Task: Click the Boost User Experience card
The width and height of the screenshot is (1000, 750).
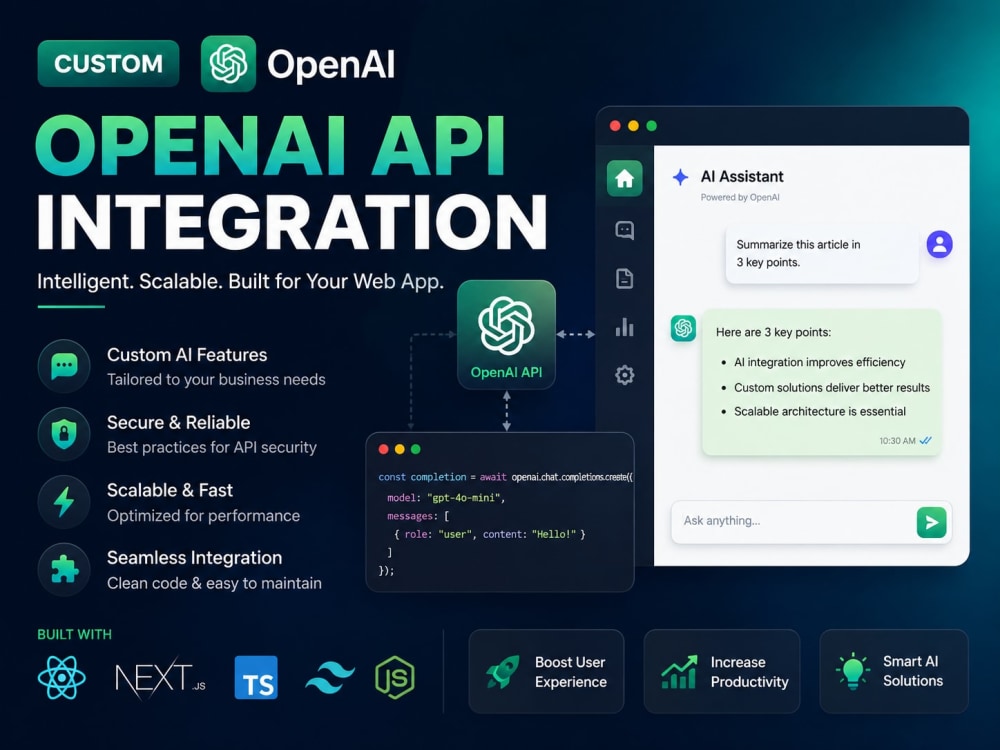Action: [x=547, y=672]
